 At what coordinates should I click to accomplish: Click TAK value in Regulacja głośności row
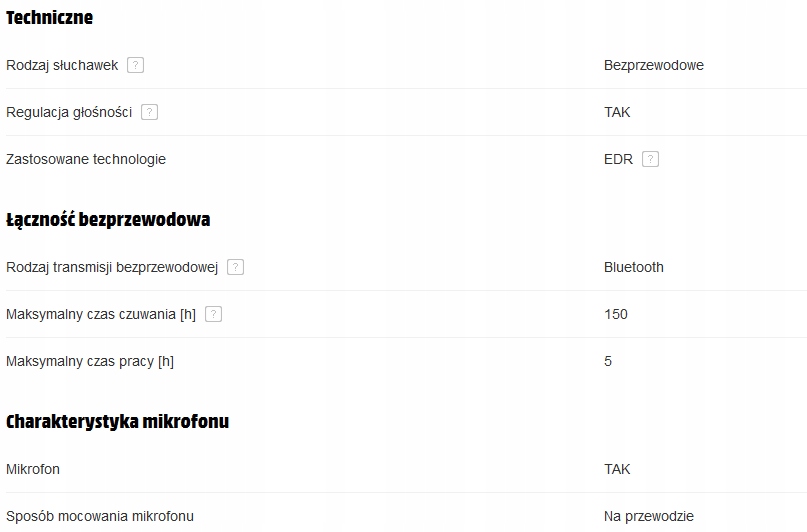point(617,112)
